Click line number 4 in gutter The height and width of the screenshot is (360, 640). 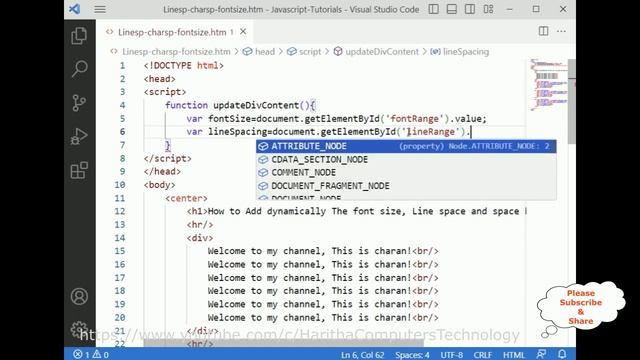pos(122,105)
